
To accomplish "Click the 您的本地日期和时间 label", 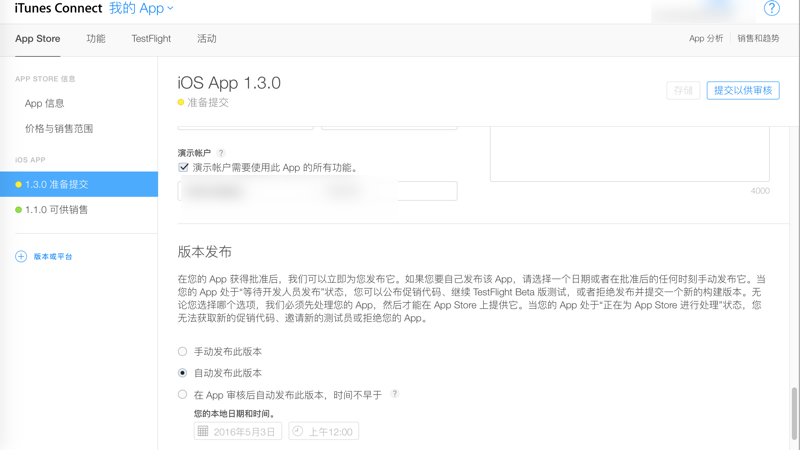I will pos(234,413).
